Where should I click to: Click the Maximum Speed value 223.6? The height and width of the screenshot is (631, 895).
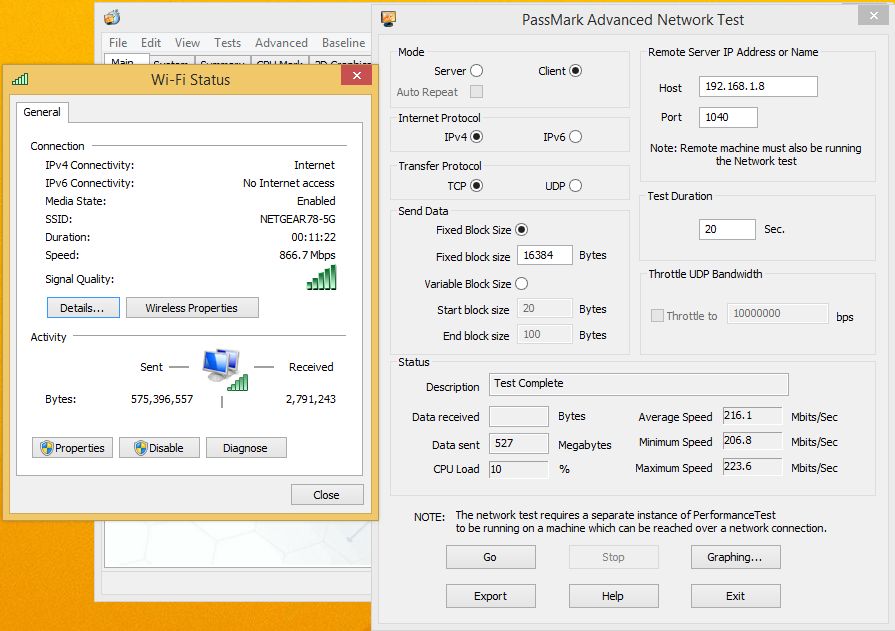coord(752,467)
